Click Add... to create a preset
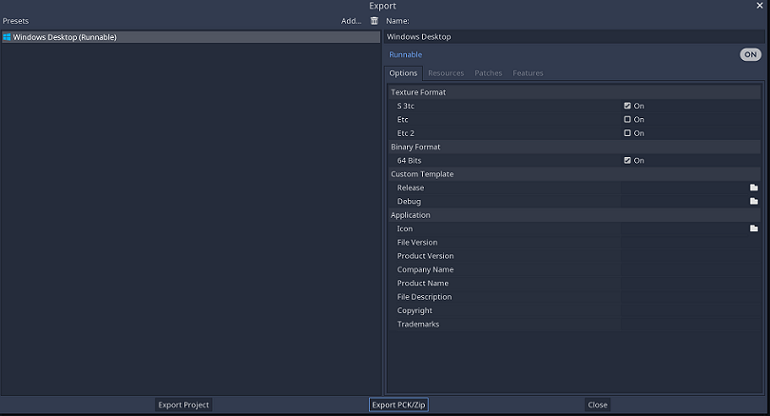The image size is (770, 416). pyautogui.click(x=351, y=21)
